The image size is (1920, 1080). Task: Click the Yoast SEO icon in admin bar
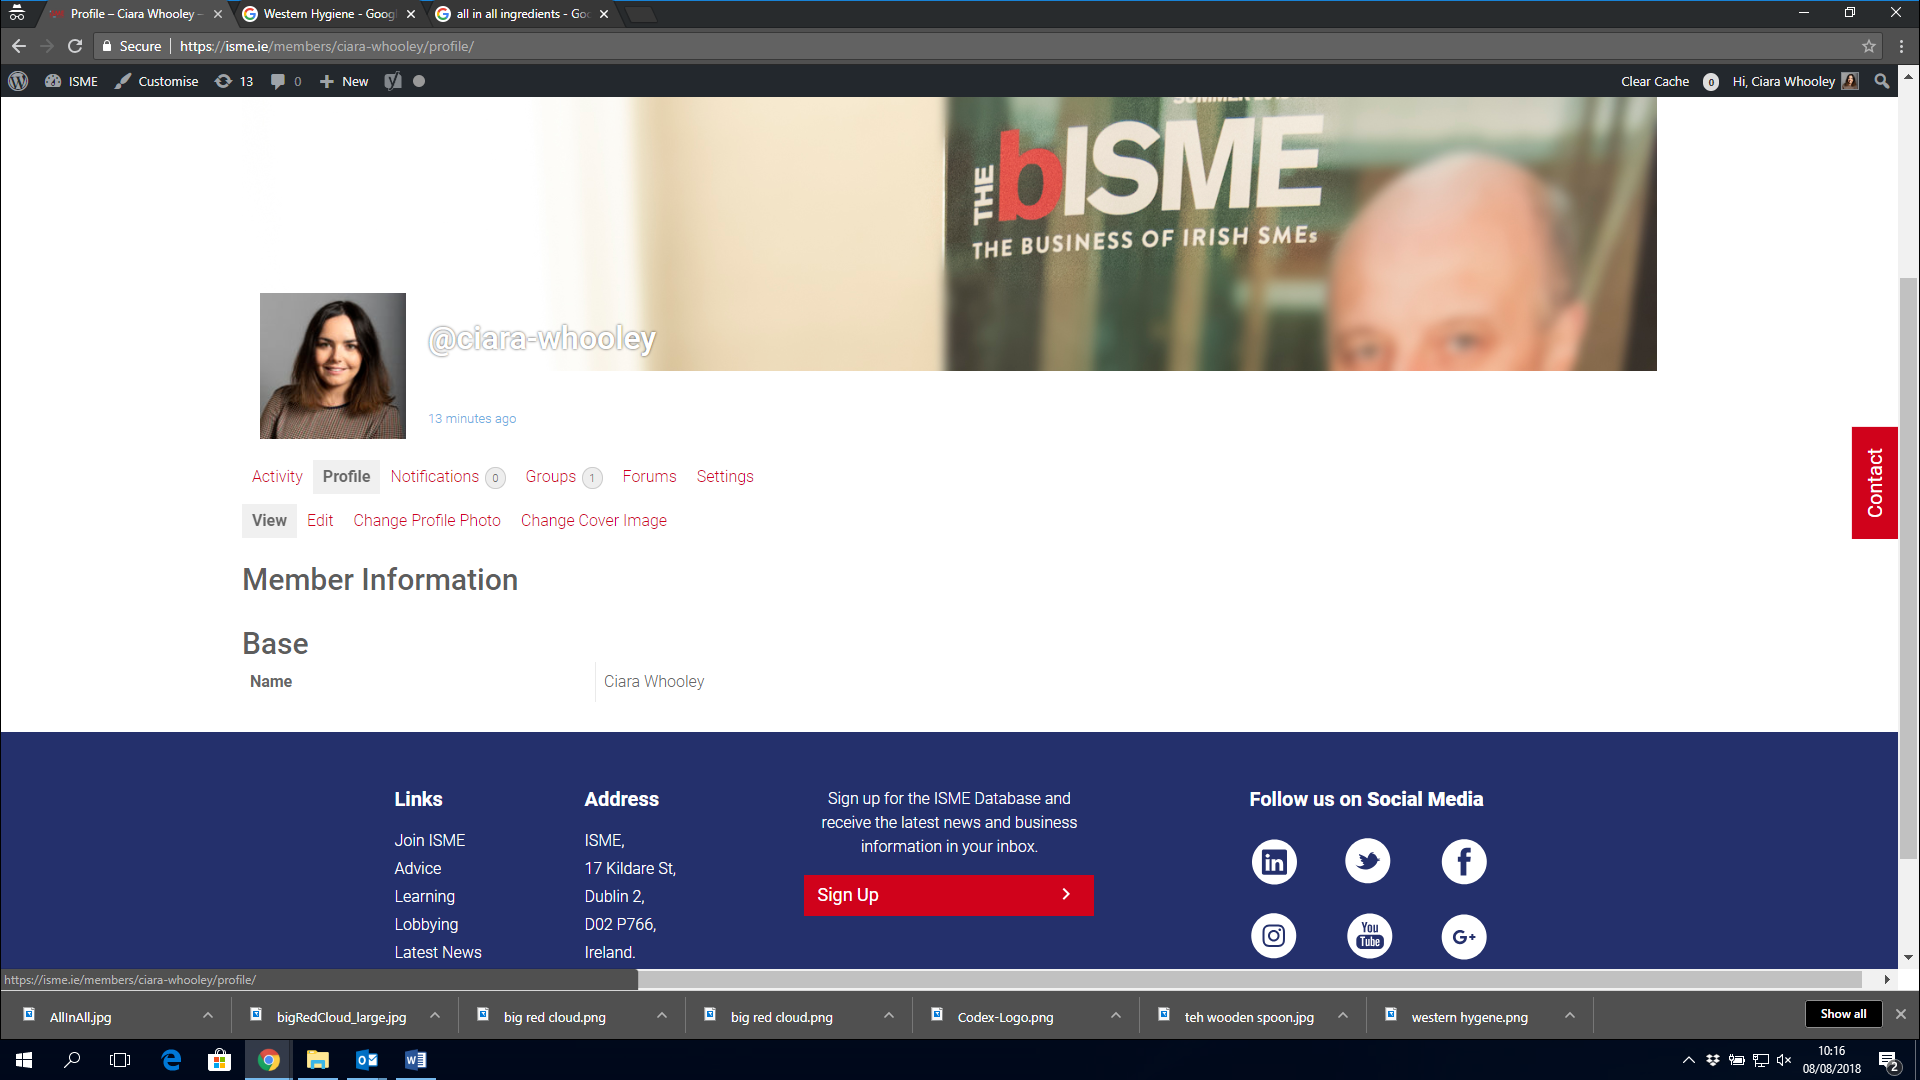click(393, 81)
